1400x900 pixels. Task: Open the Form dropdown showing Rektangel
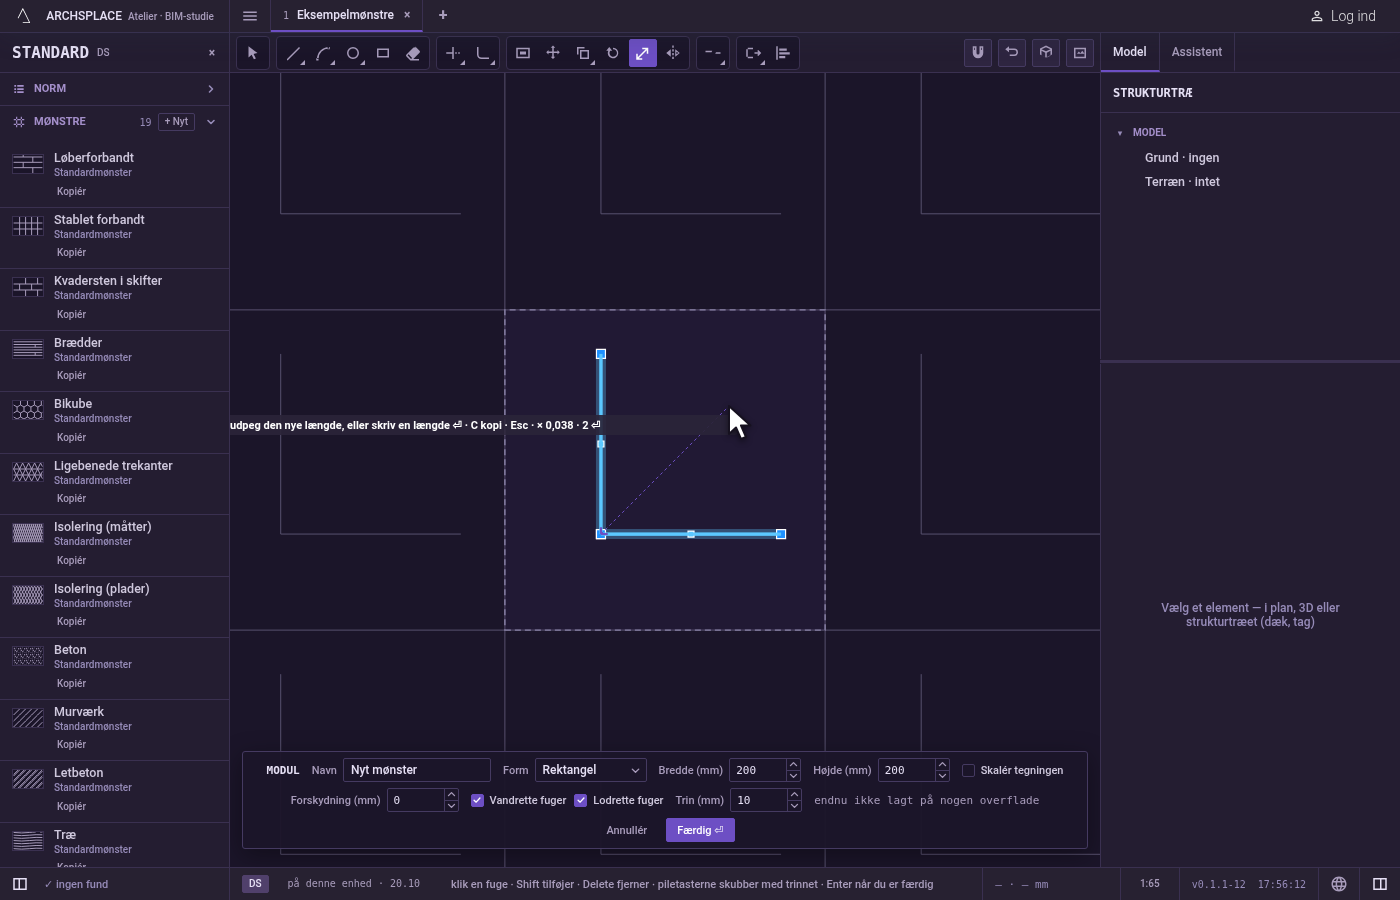[x=591, y=770]
